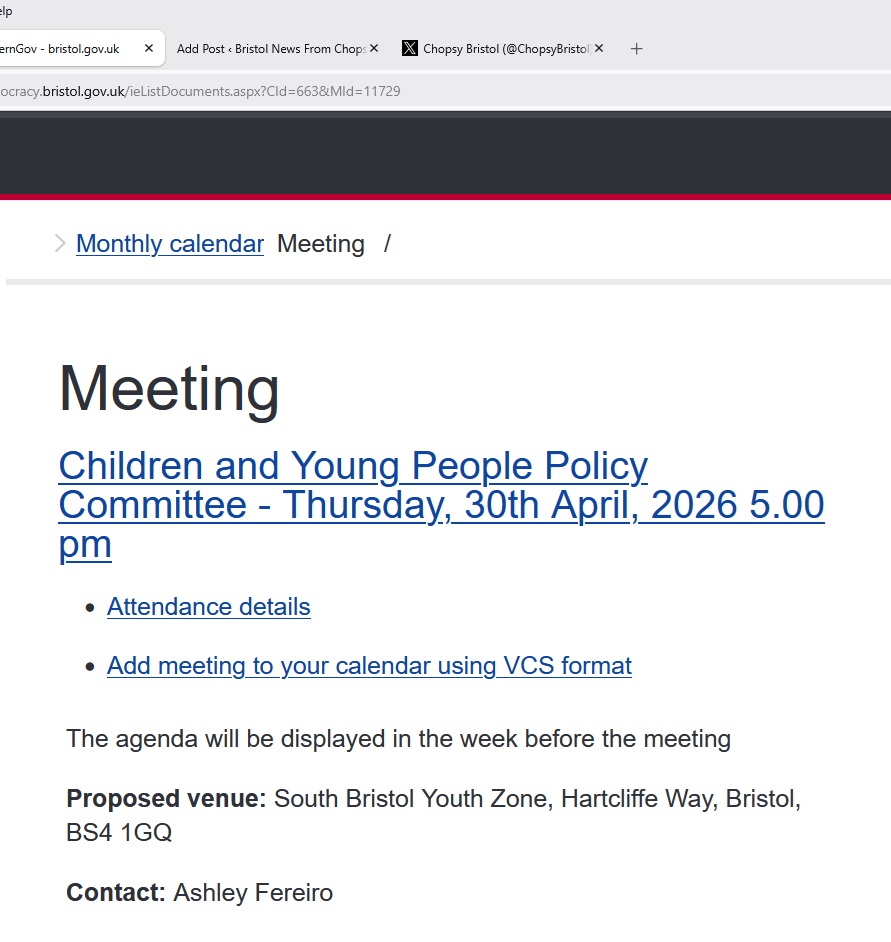Screen dimensions: 891x942
Task: Click the large Meeting page heading
Action: point(169,389)
